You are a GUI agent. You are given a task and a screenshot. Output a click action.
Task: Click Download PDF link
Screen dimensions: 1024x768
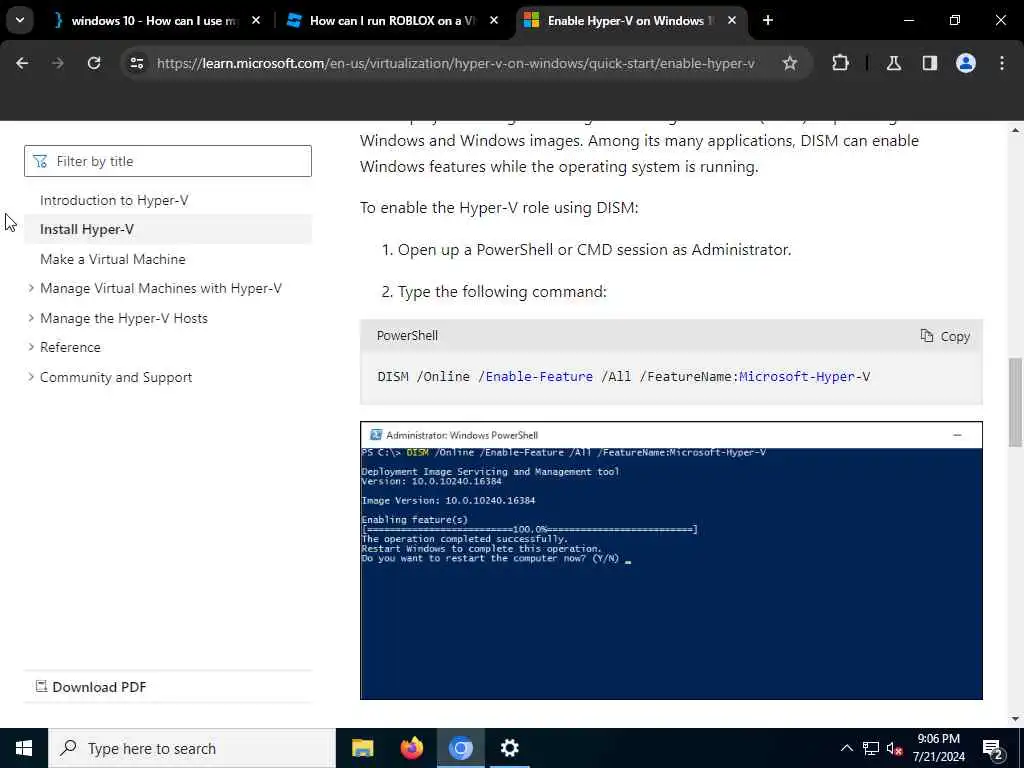91,687
